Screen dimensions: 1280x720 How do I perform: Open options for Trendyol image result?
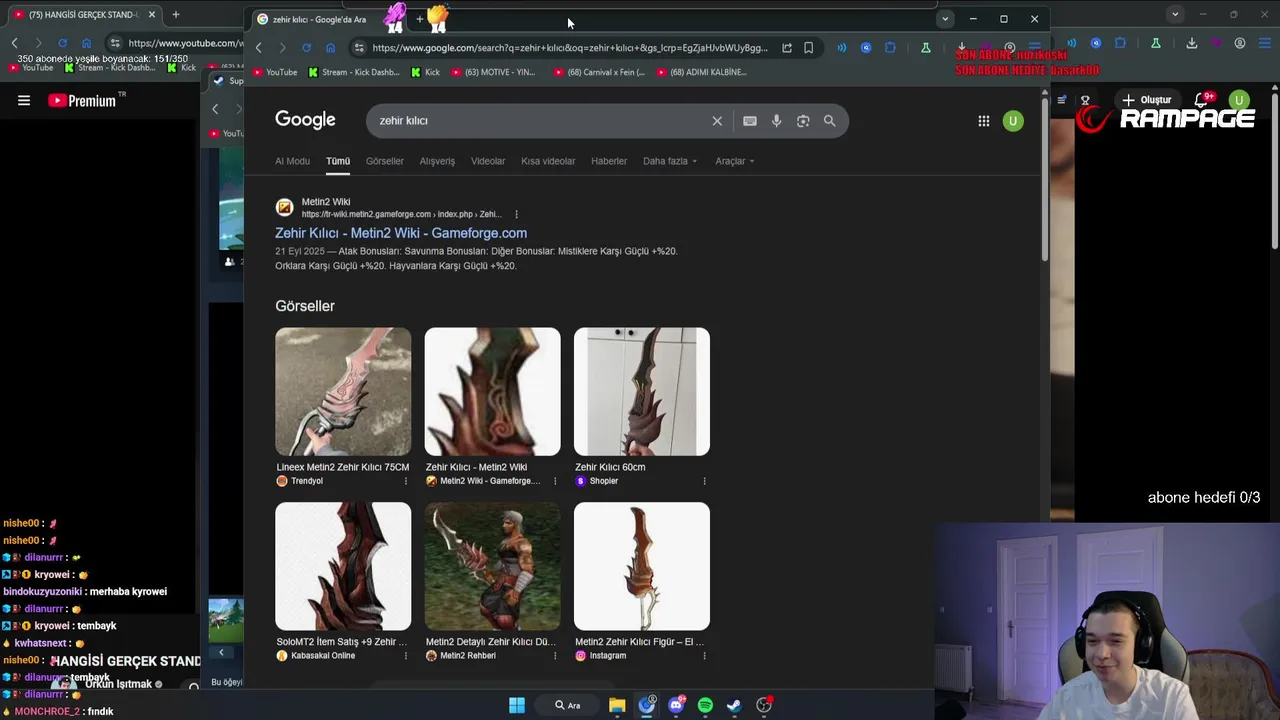pos(405,481)
